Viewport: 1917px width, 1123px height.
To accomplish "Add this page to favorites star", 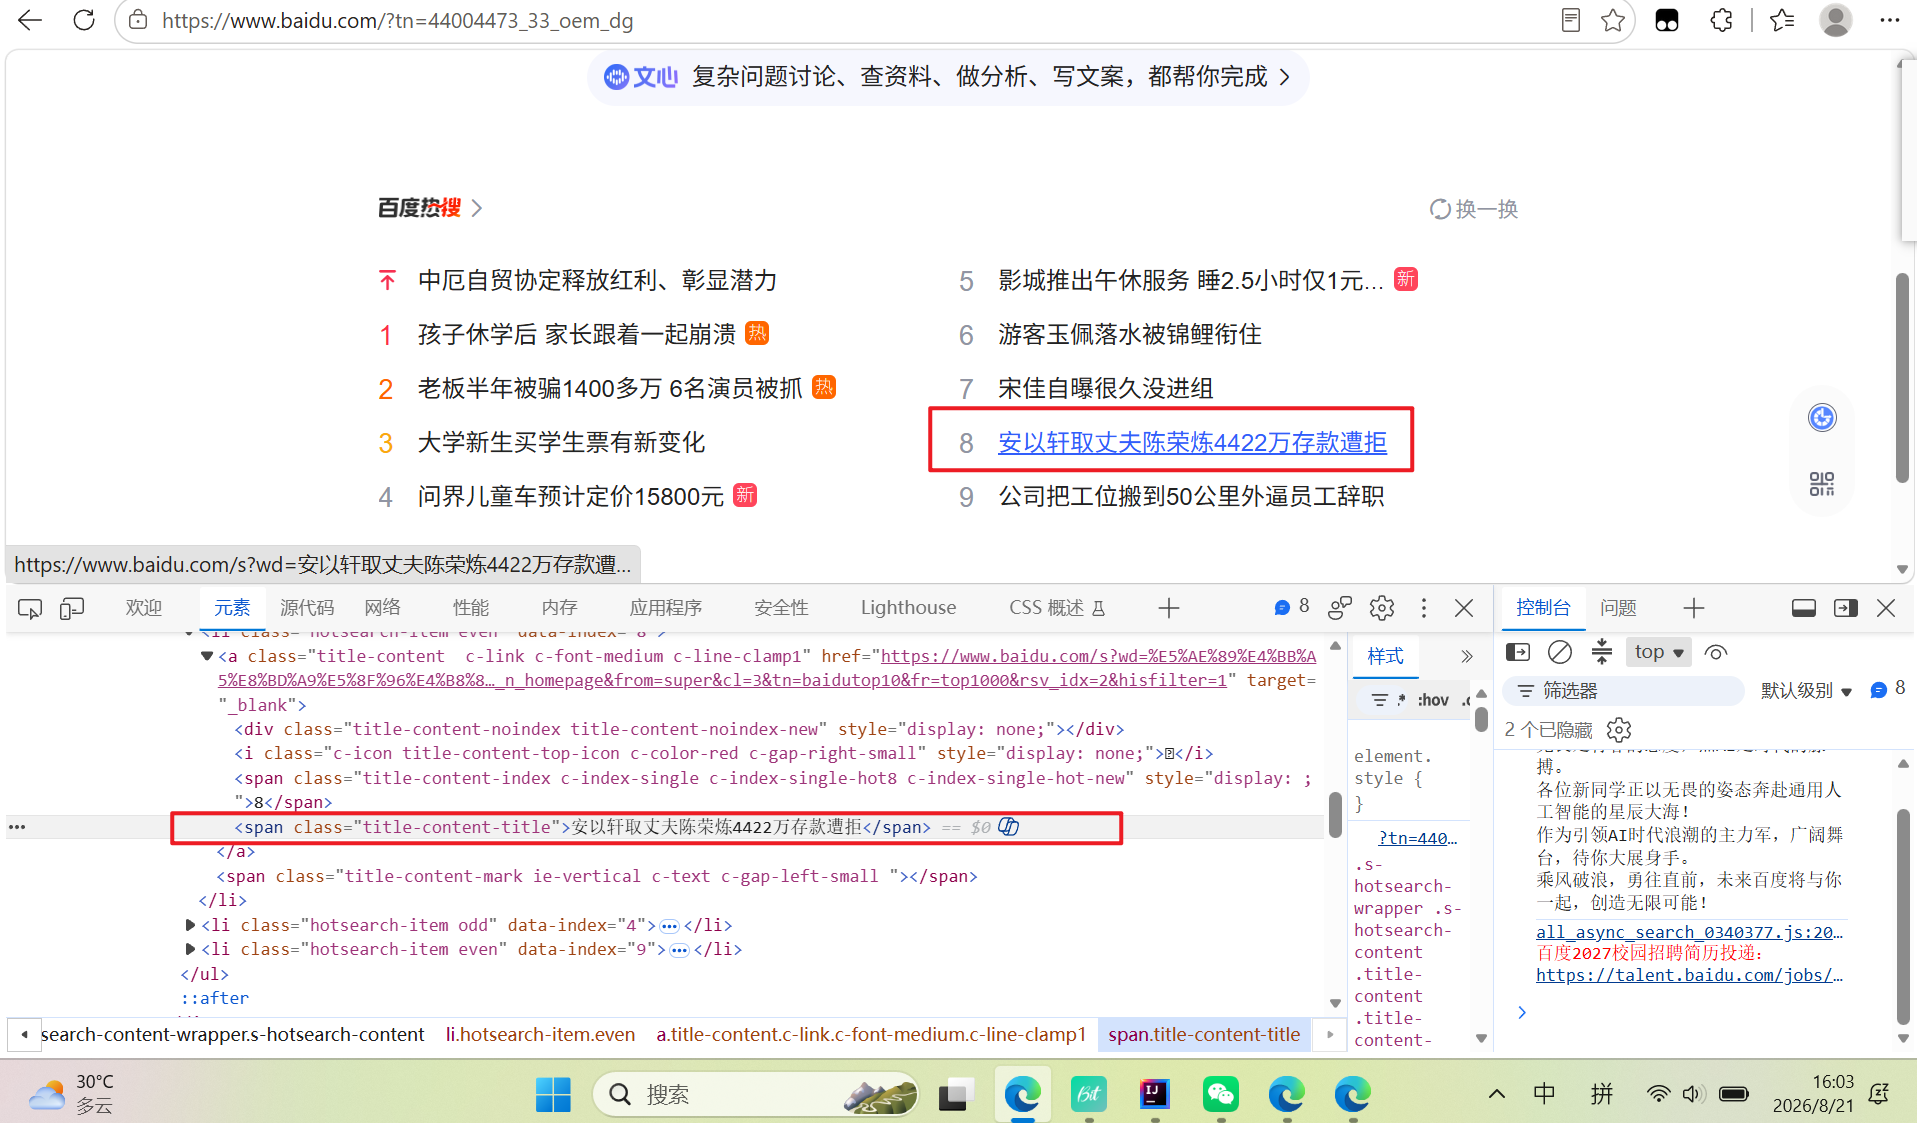I will pos(1613,20).
